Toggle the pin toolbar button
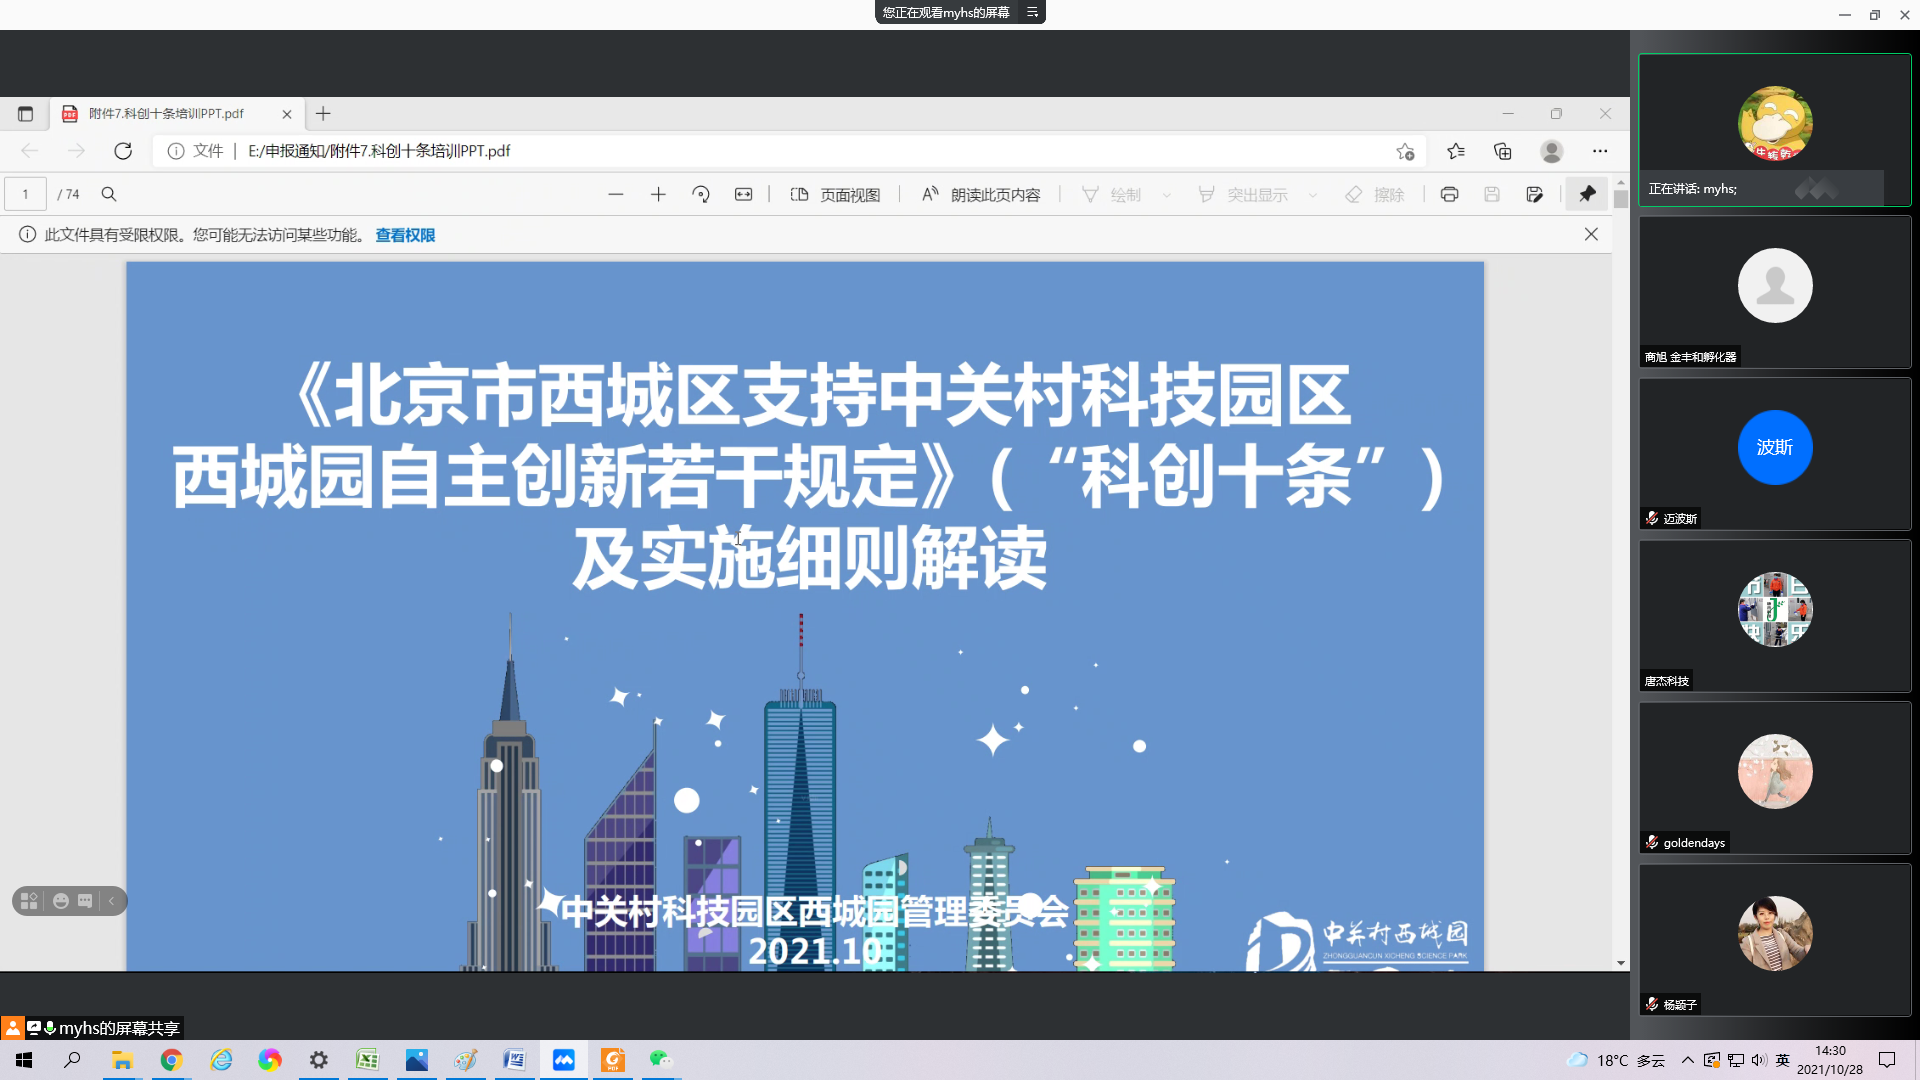The height and width of the screenshot is (1080, 1920). [x=1587, y=194]
